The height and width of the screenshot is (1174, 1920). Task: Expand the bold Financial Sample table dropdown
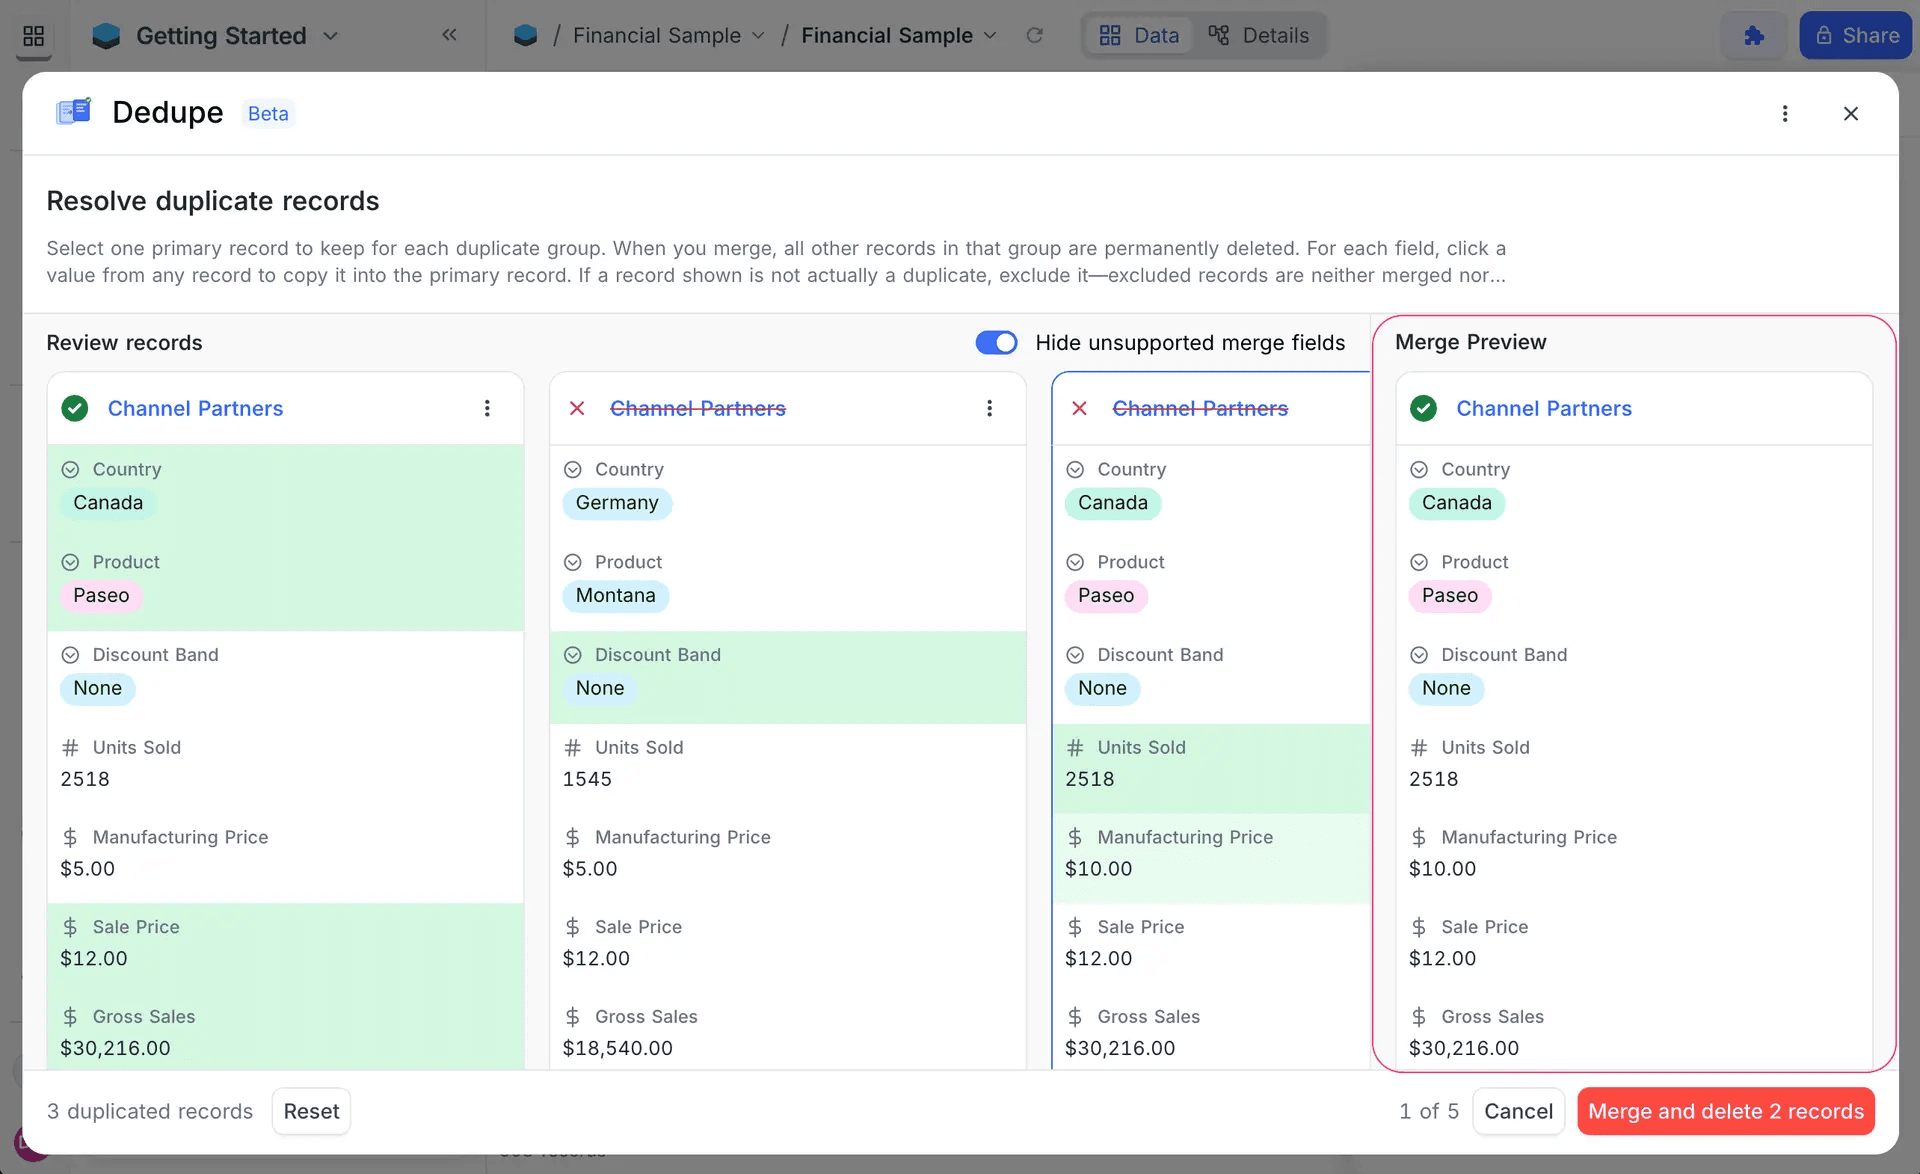click(x=990, y=36)
